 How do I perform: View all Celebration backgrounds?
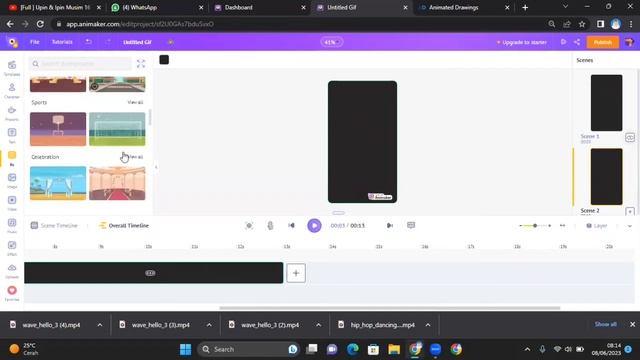[135, 157]
